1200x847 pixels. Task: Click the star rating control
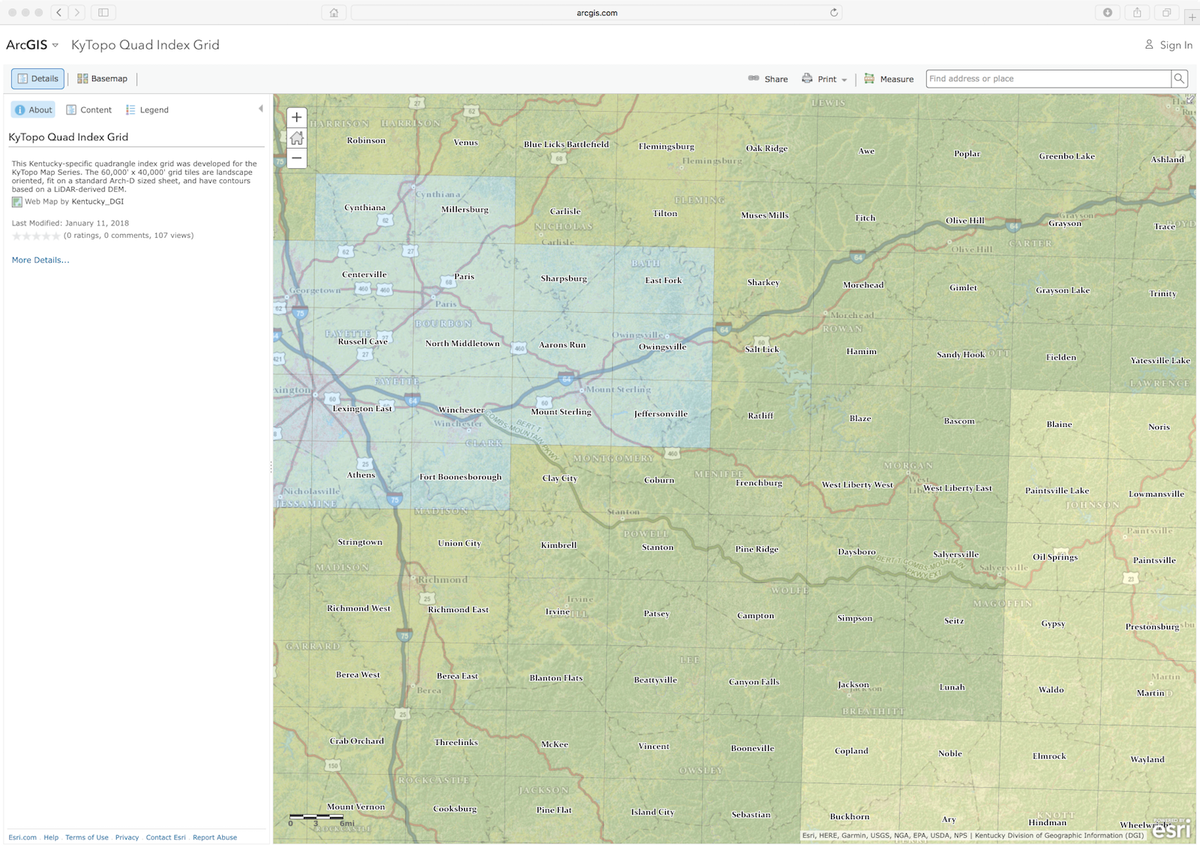[x=36, y=236]
